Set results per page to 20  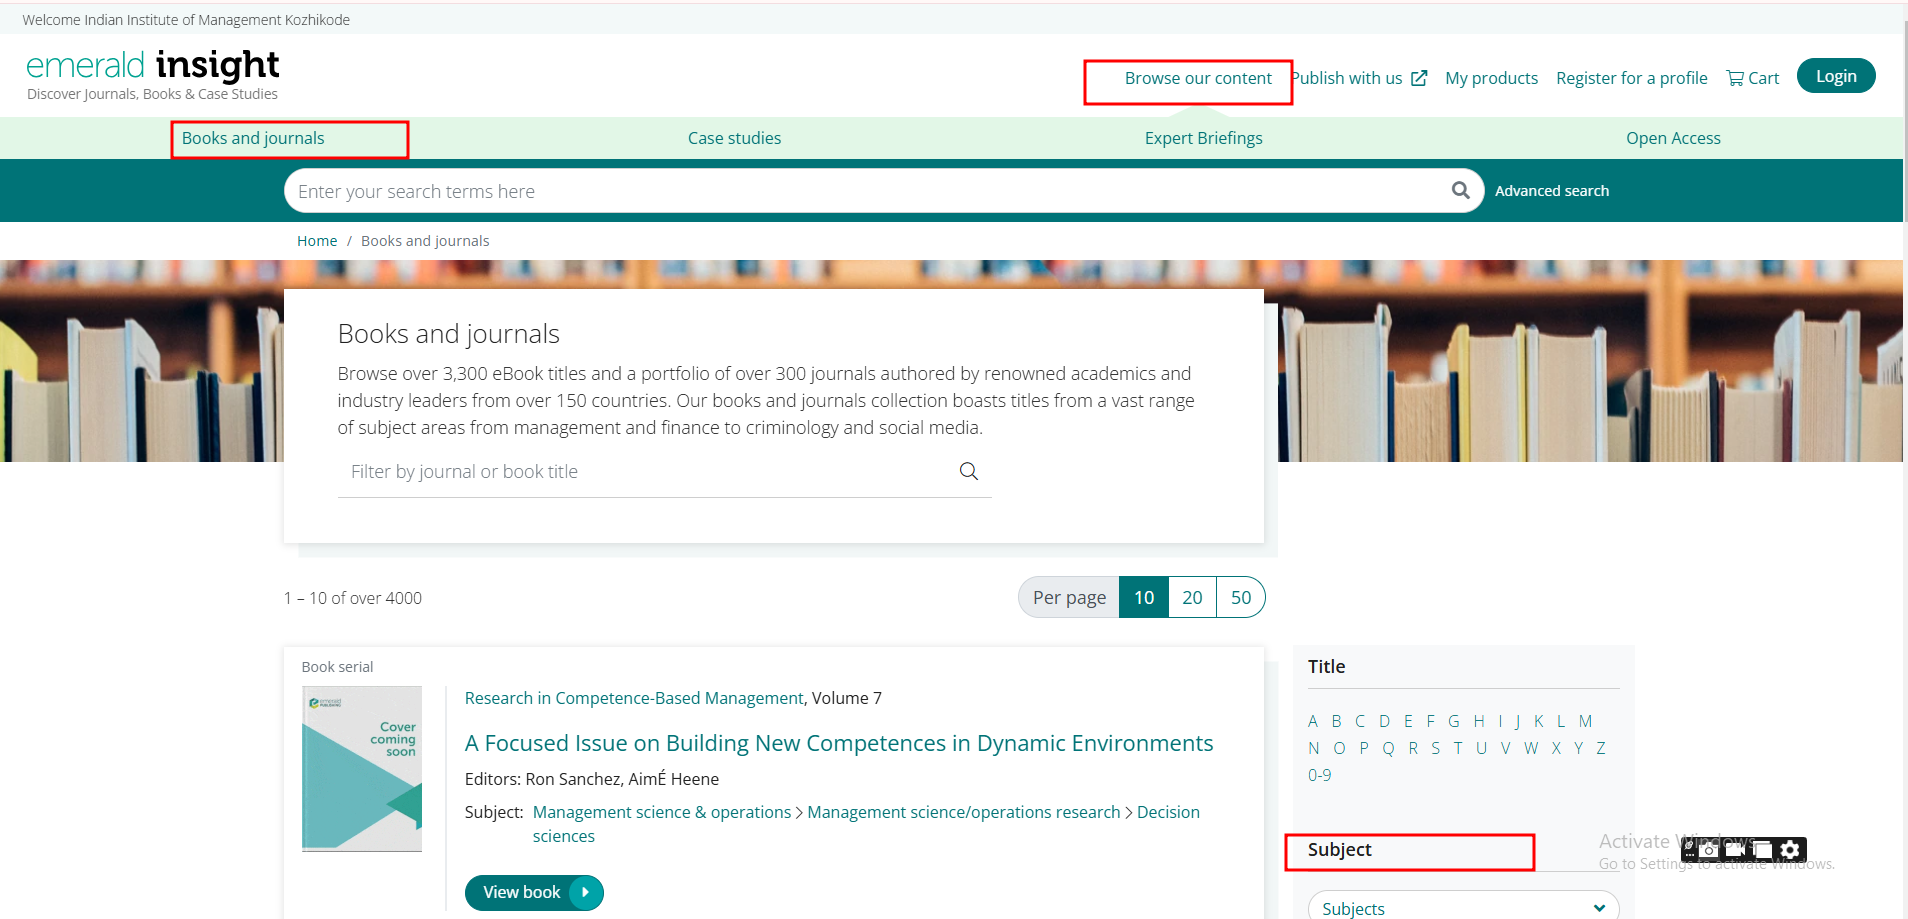click(x=1192, y=598)
